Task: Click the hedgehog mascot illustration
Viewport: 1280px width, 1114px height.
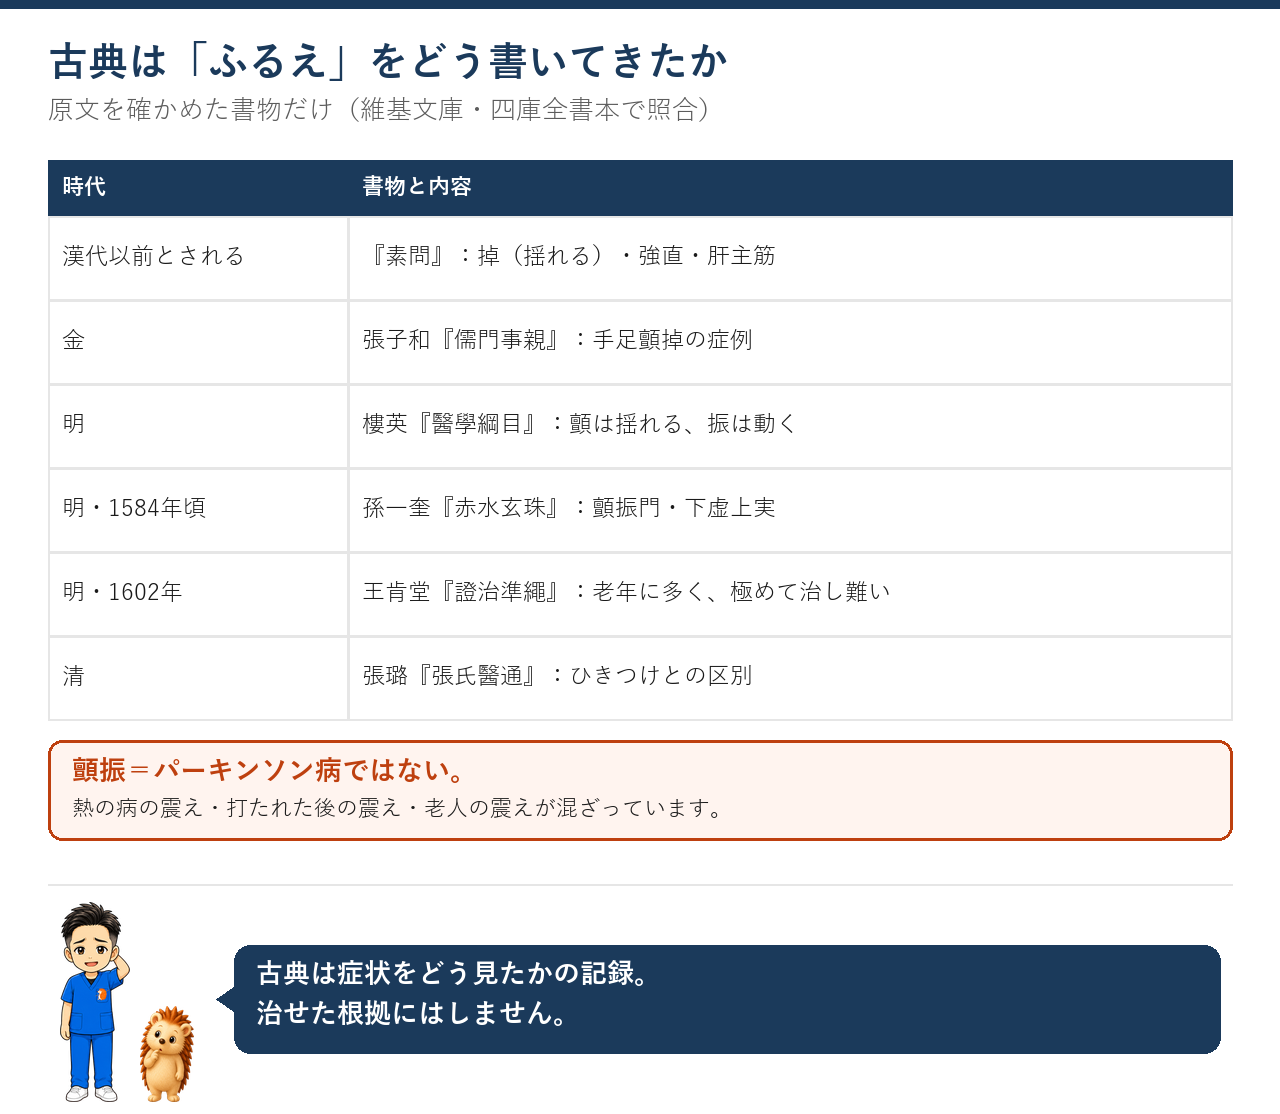Action: 166,1054
